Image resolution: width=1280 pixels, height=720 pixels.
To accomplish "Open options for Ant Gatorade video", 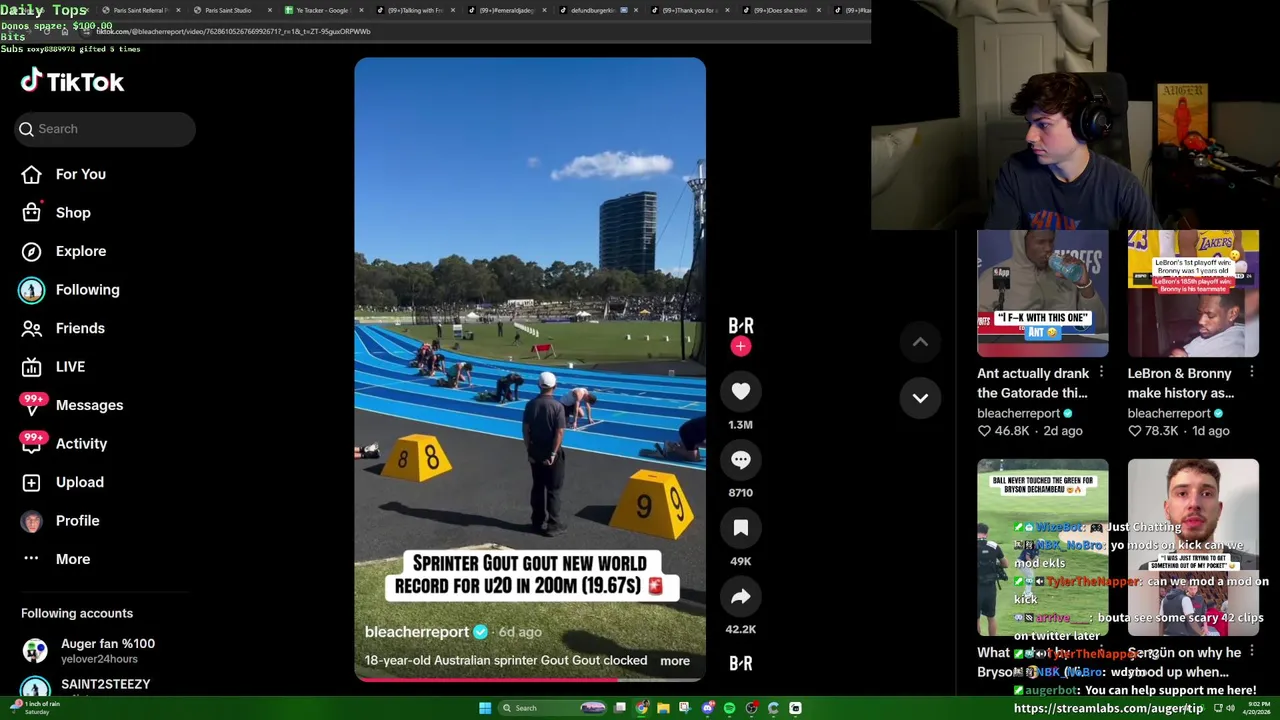I will [x=1101, y=373].
